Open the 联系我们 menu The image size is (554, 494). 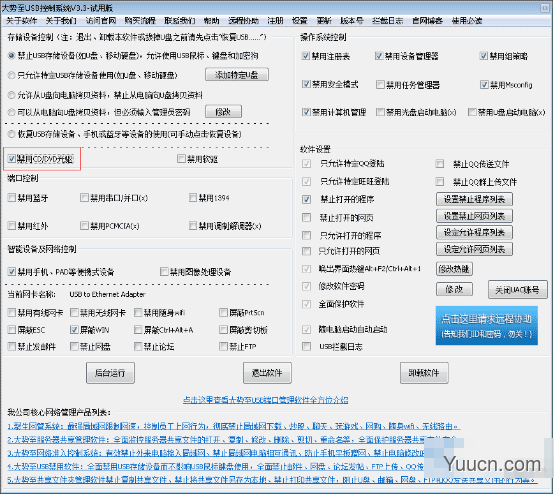(180, 20)
